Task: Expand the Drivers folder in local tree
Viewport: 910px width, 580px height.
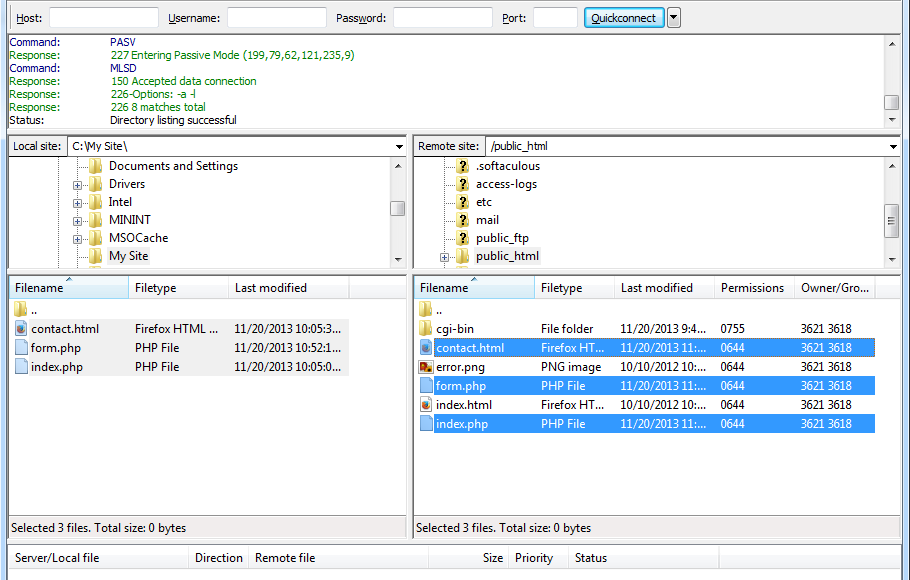Action: click(x=77, y=185)
